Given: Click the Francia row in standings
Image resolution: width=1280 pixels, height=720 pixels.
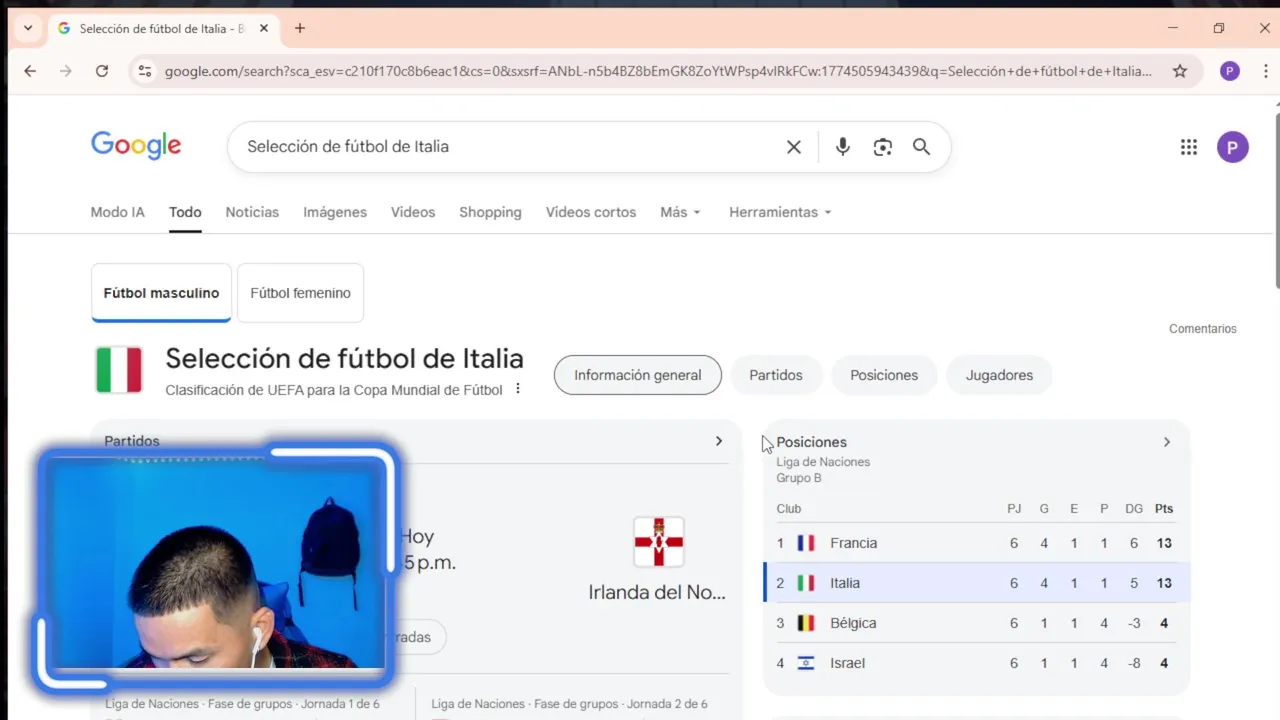Looking at the screenshot, I should (977, 543).
